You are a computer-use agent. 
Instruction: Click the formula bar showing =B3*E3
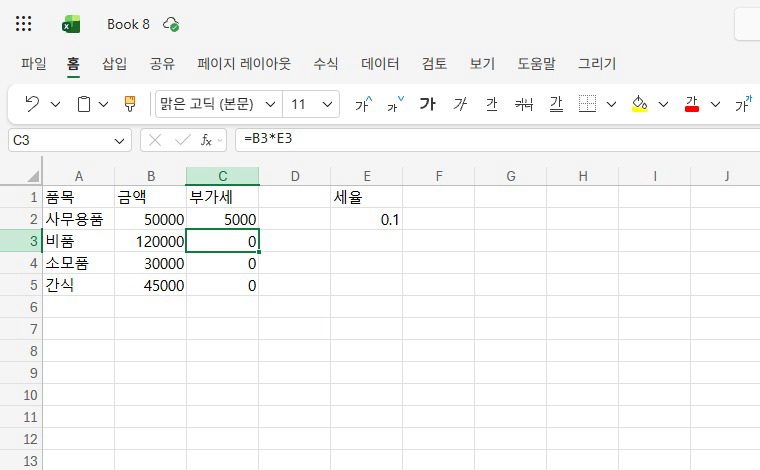497,140
